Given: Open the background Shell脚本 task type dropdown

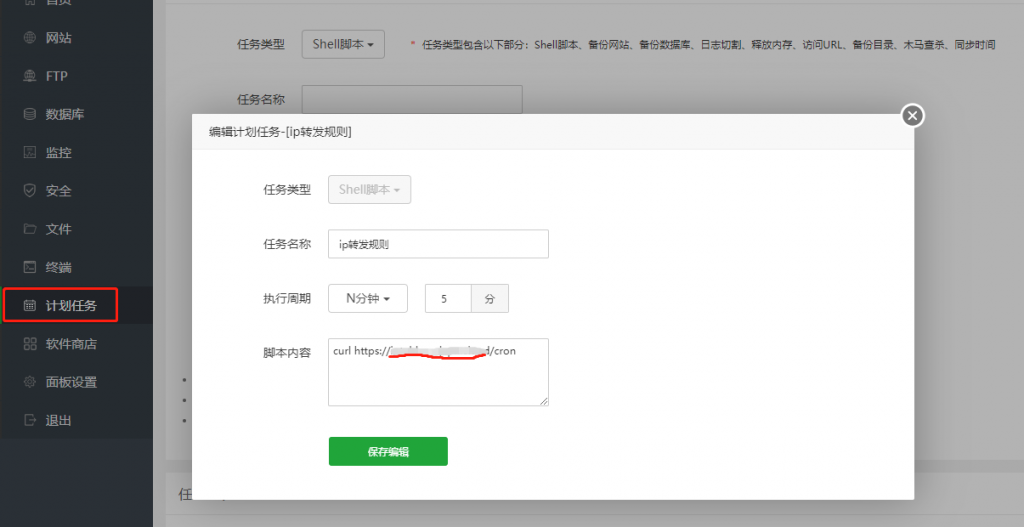Looking at the screenshot, I should click(x=343, y=44).
